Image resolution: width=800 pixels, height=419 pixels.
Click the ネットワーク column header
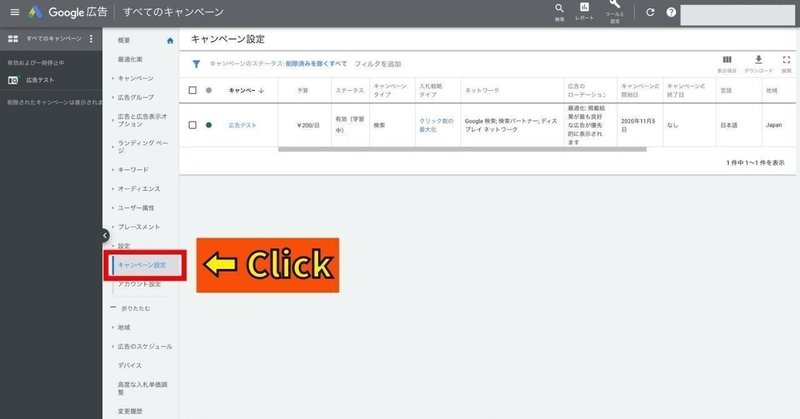click(x=482, y=90)
